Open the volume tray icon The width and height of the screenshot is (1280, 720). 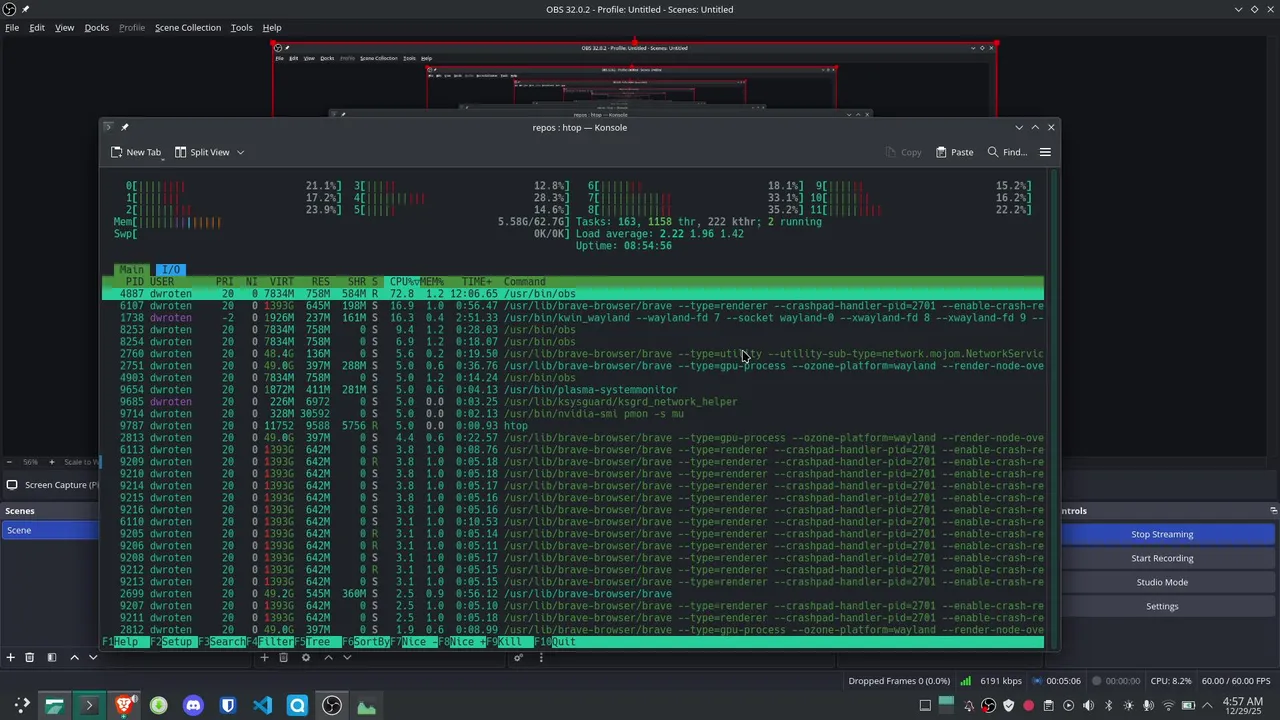(x=1089, y=706)
